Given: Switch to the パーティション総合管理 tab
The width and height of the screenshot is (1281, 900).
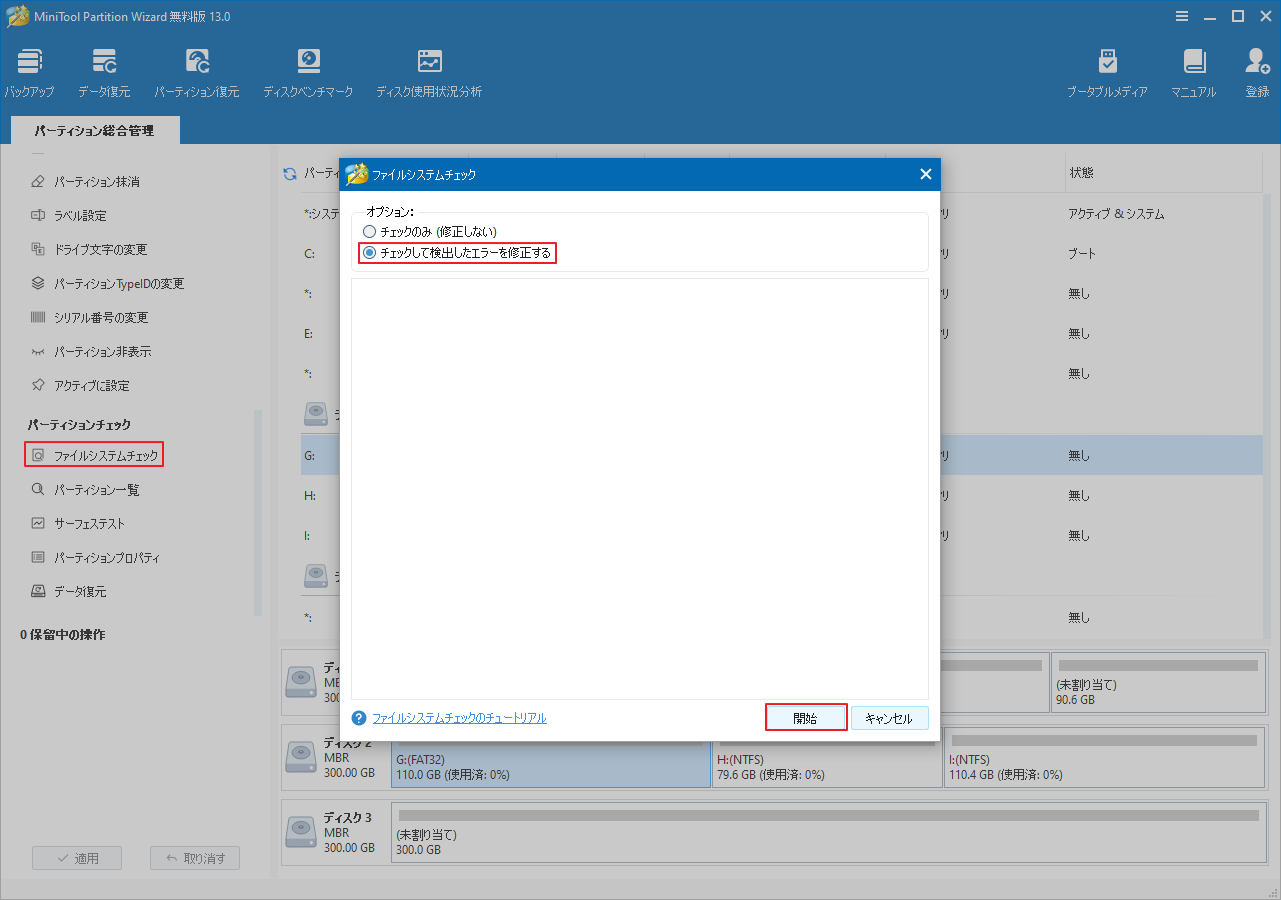Looking at the screenshot, I should 94,129.
